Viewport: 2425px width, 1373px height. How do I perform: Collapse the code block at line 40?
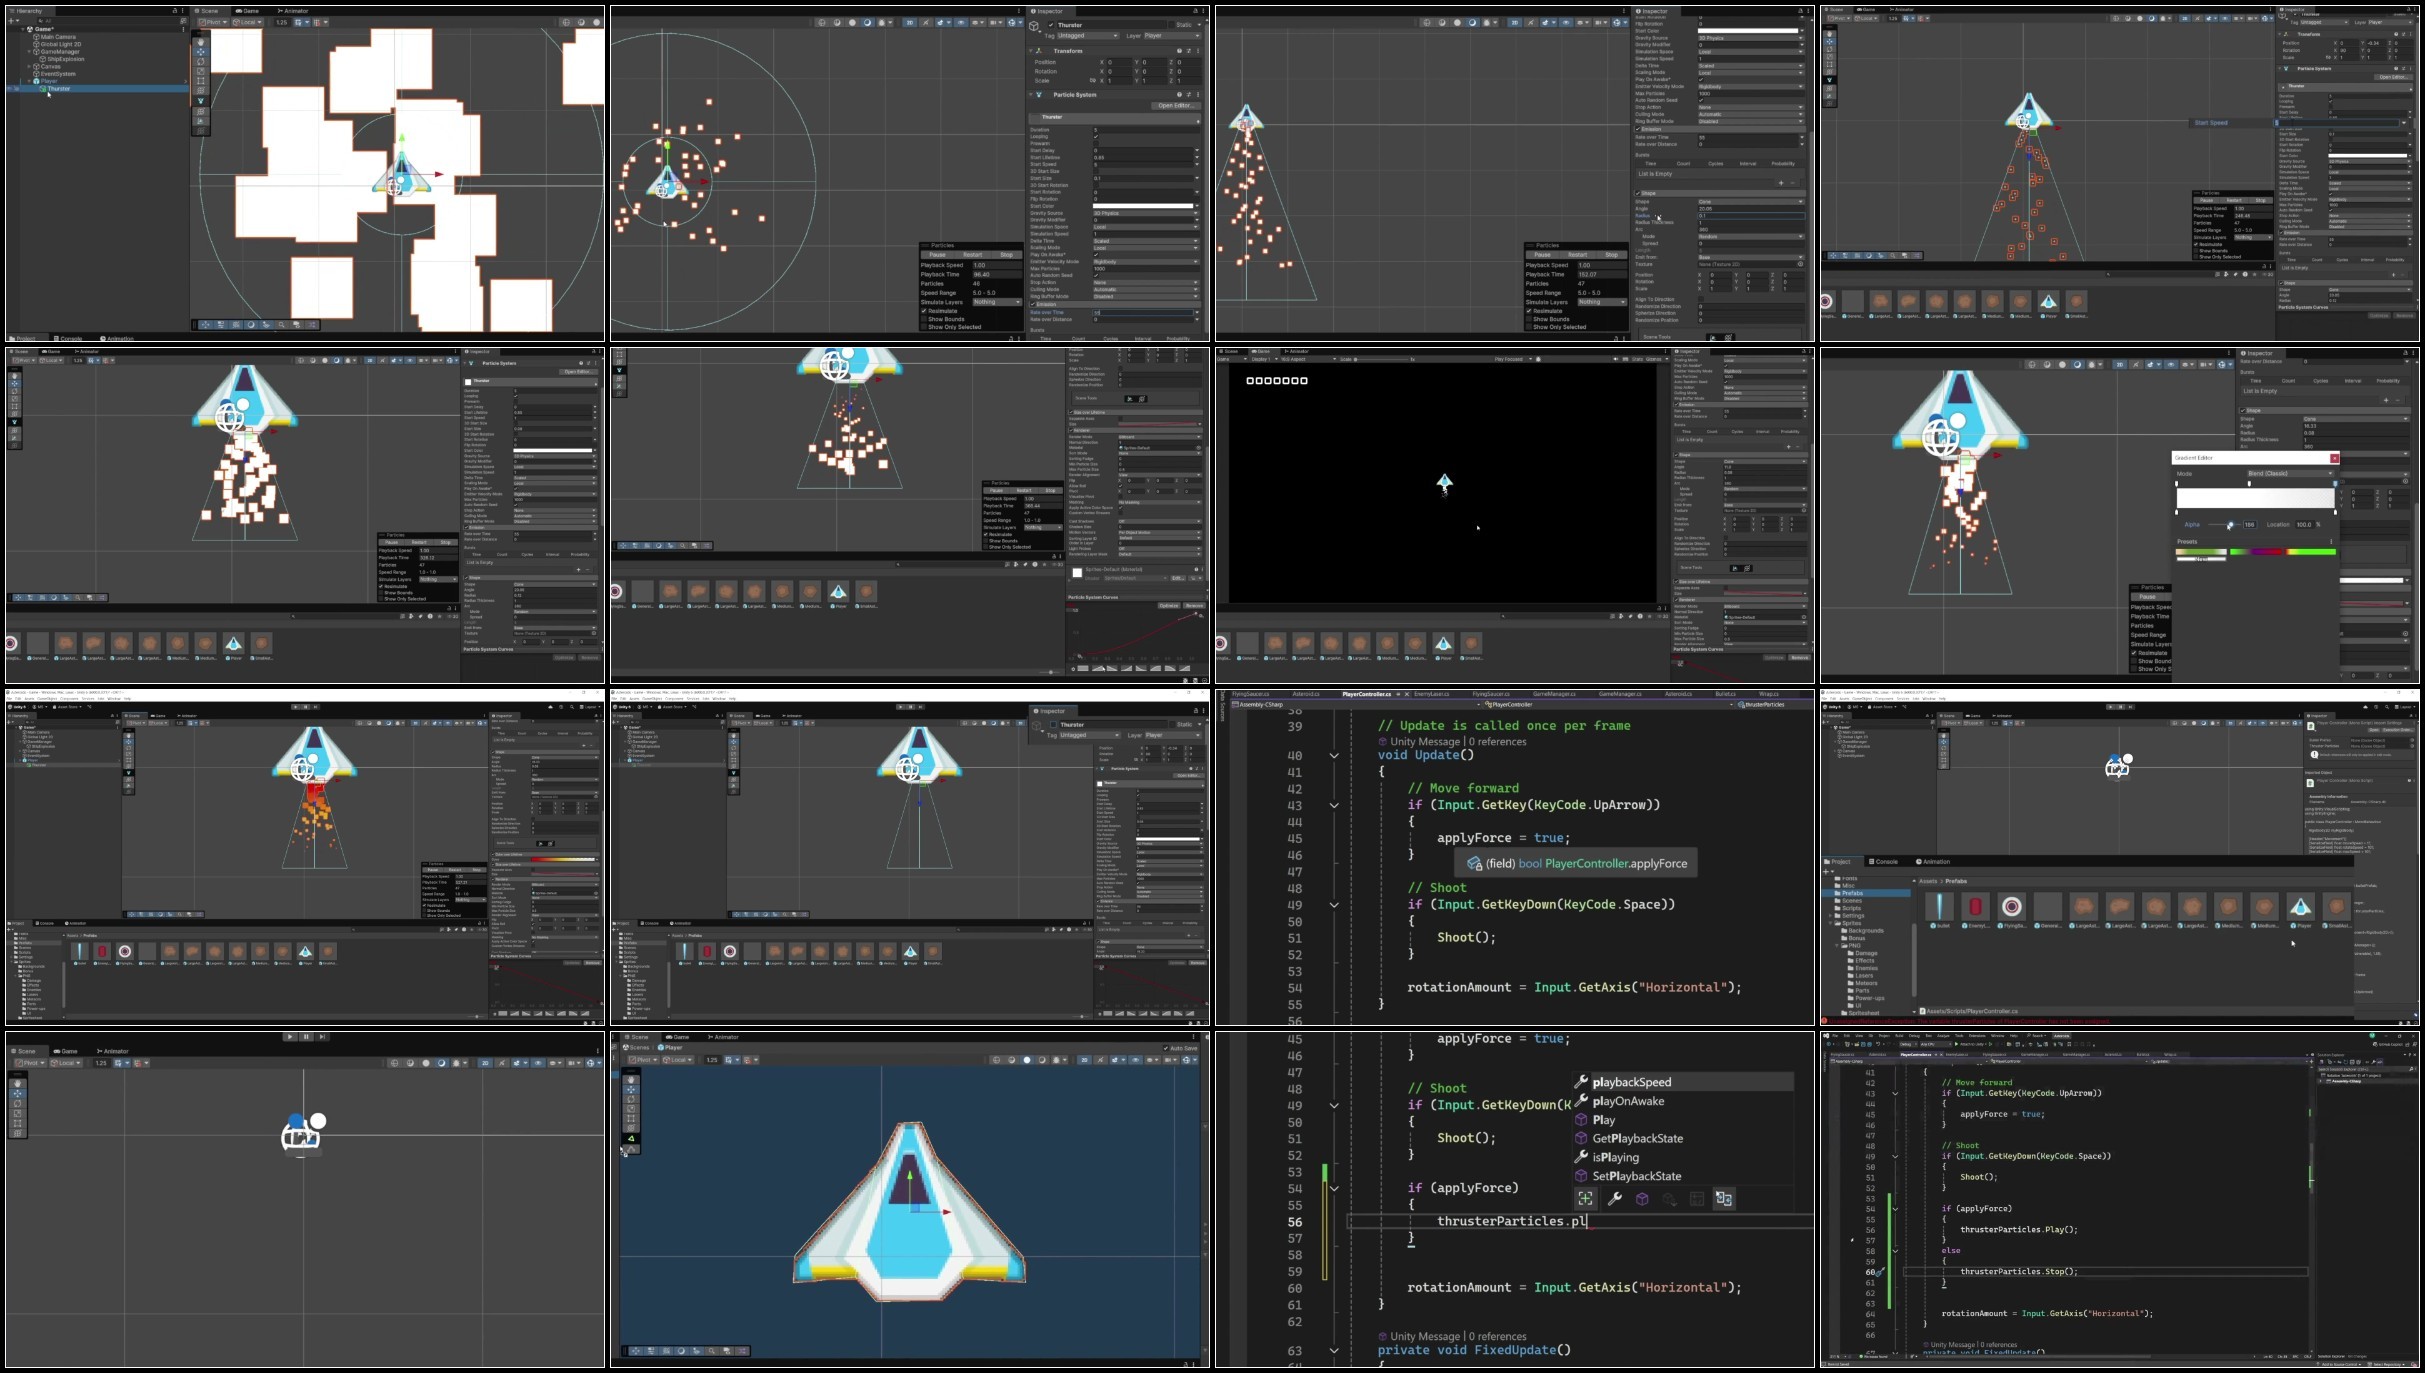point(1334,756)
